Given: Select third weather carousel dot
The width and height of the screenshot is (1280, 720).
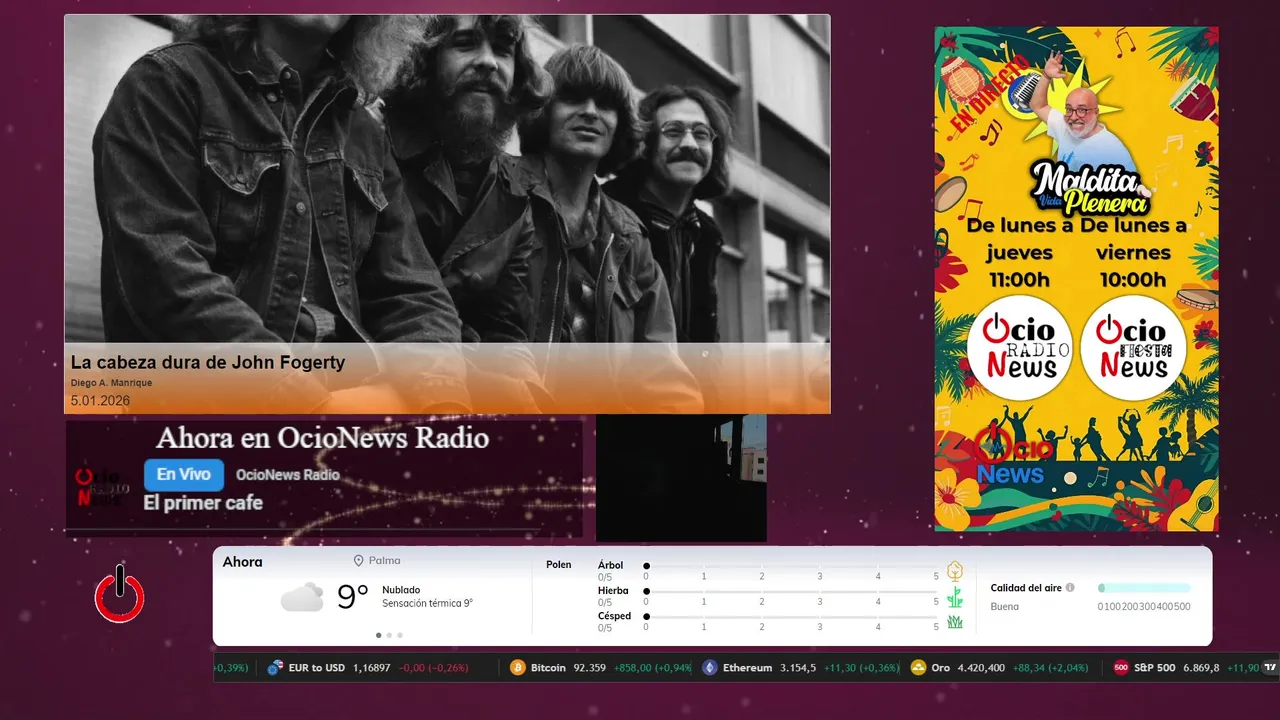Looking at the screenshot, I should 400,635.
